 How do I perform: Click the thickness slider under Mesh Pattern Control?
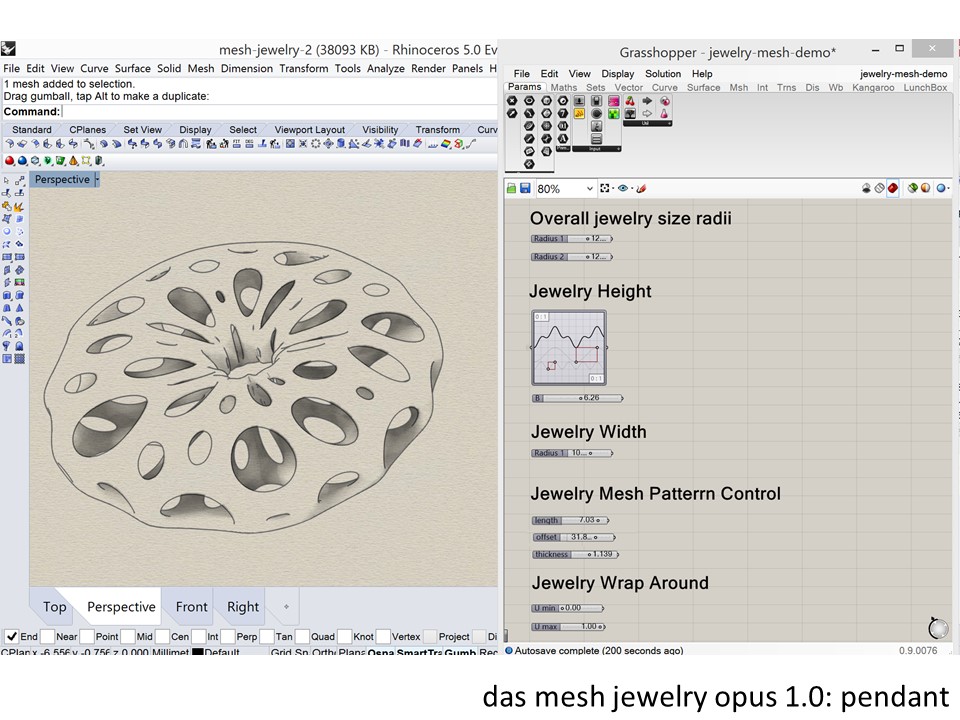click(576, 554)
